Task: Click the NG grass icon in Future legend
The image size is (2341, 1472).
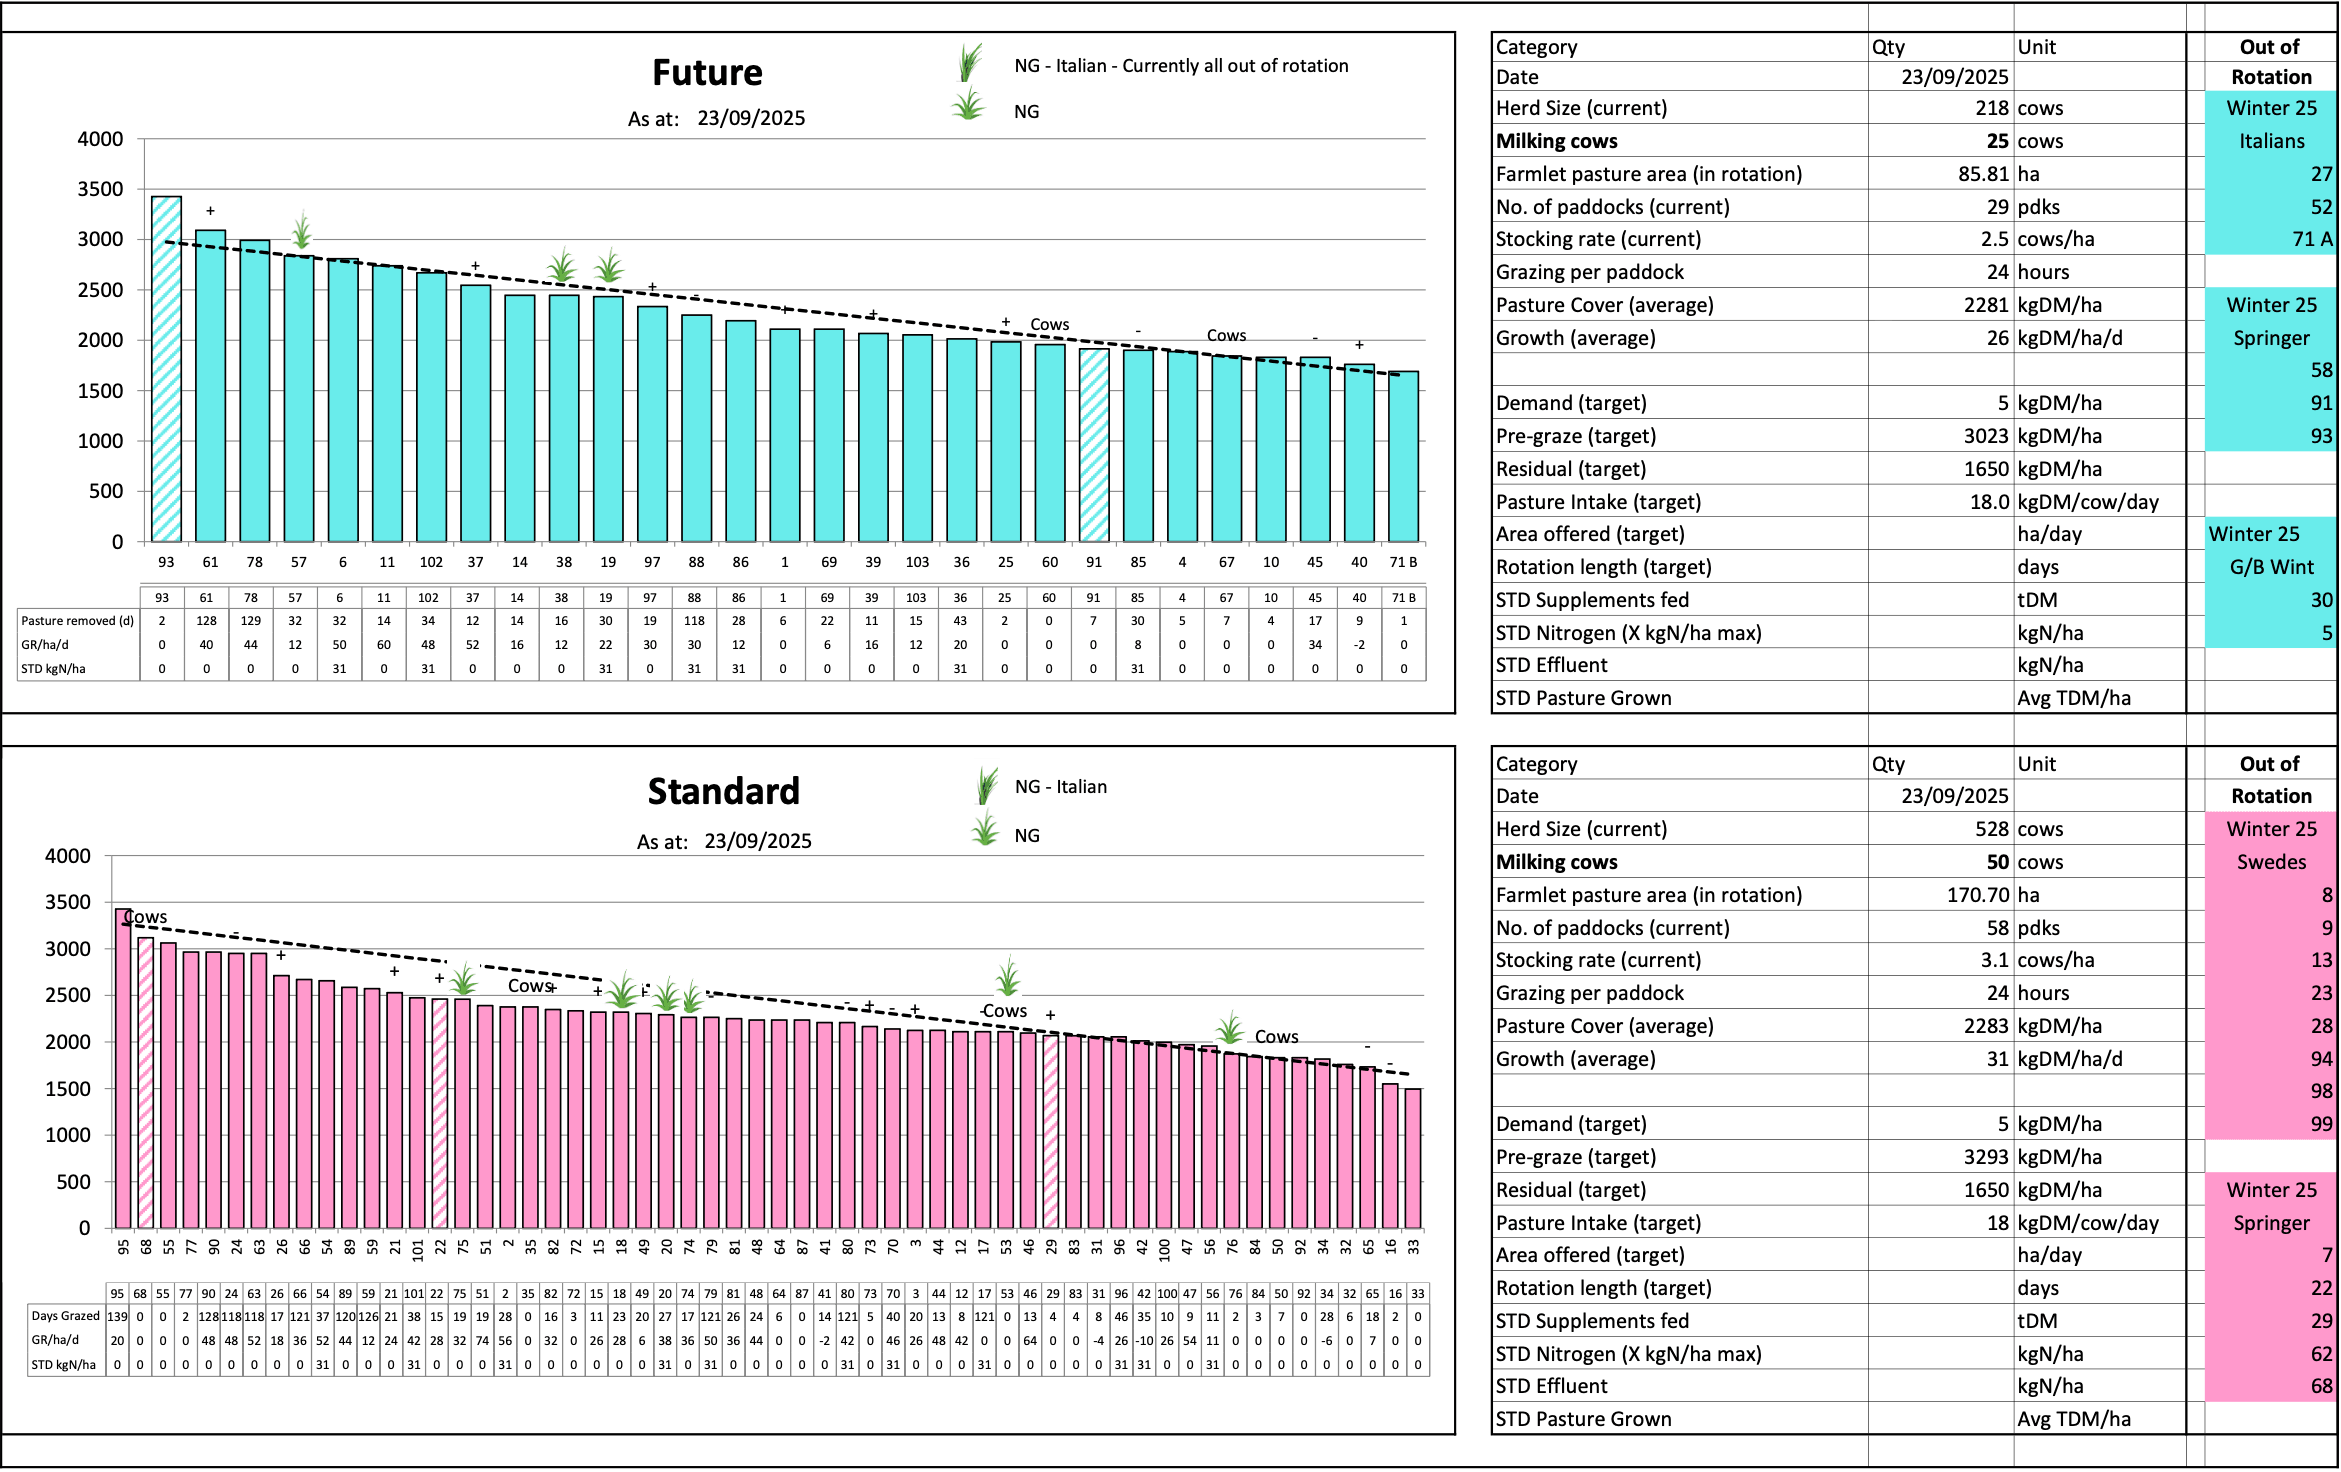Action: tap(968, 105)
